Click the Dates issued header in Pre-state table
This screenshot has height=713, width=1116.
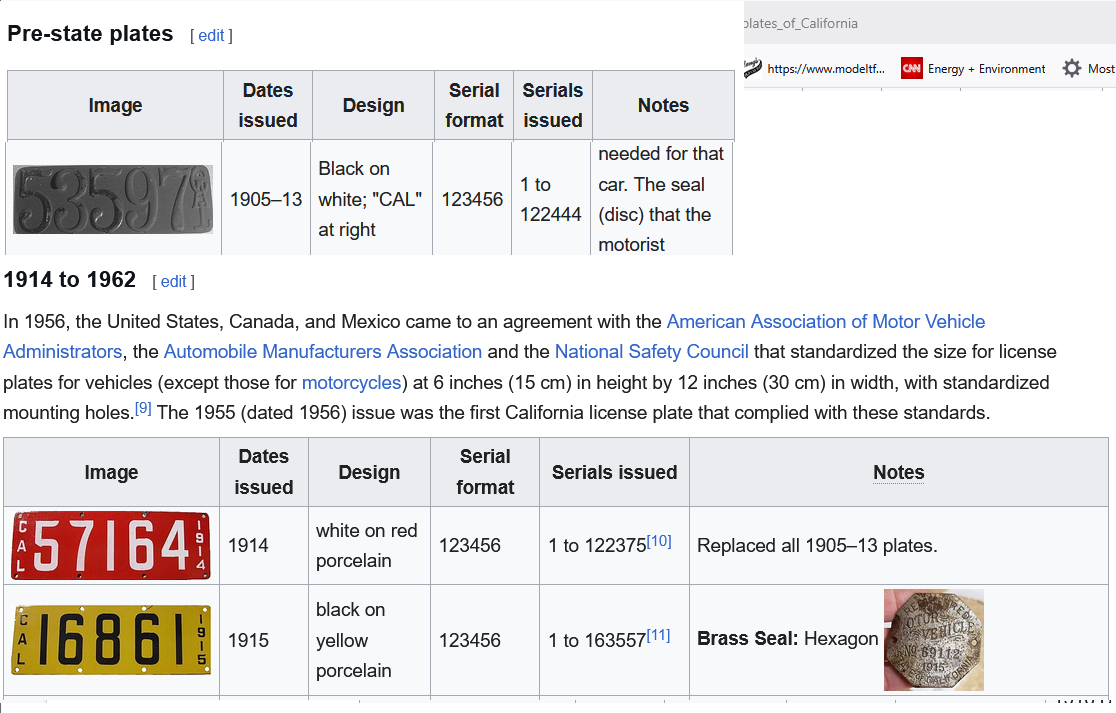click(268, 105)
